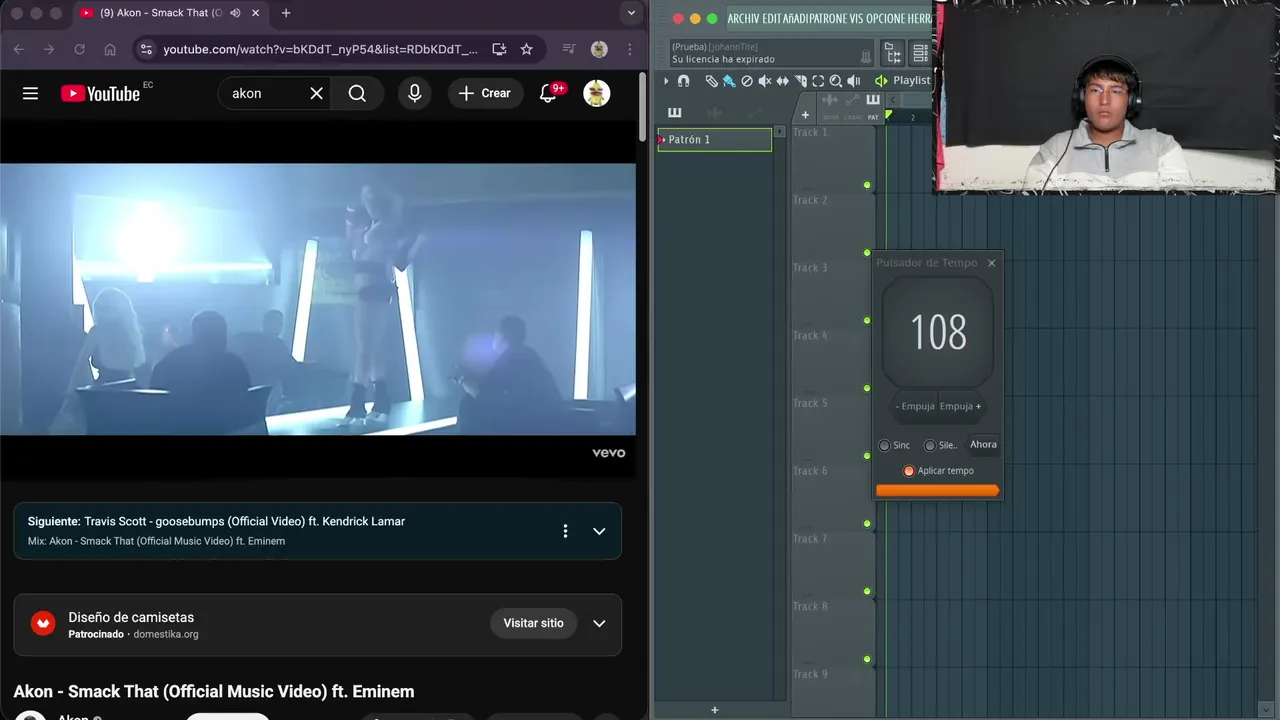Image resolution: width=1280 pixels, height=720 pixels.
Task: Select the Playback speaker tool in playlist toolbar
Action: tap(854, 81)
